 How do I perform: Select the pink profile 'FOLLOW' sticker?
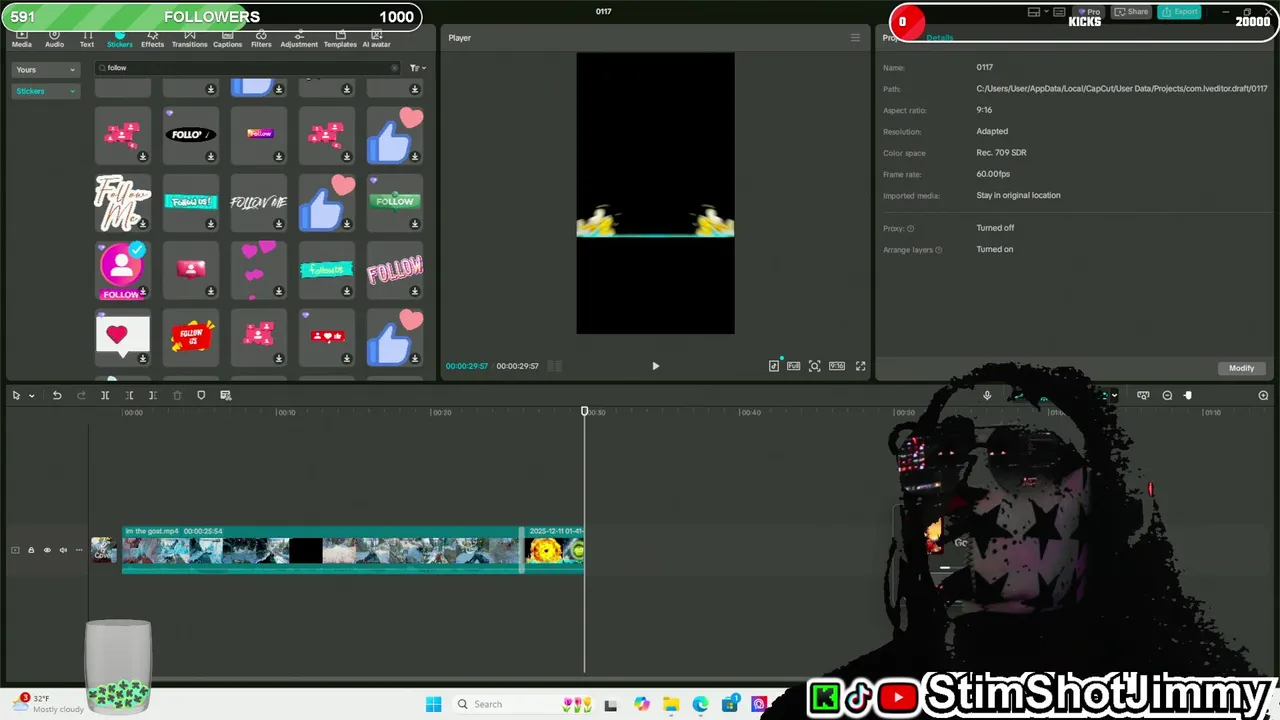click(x=122, y=270)
